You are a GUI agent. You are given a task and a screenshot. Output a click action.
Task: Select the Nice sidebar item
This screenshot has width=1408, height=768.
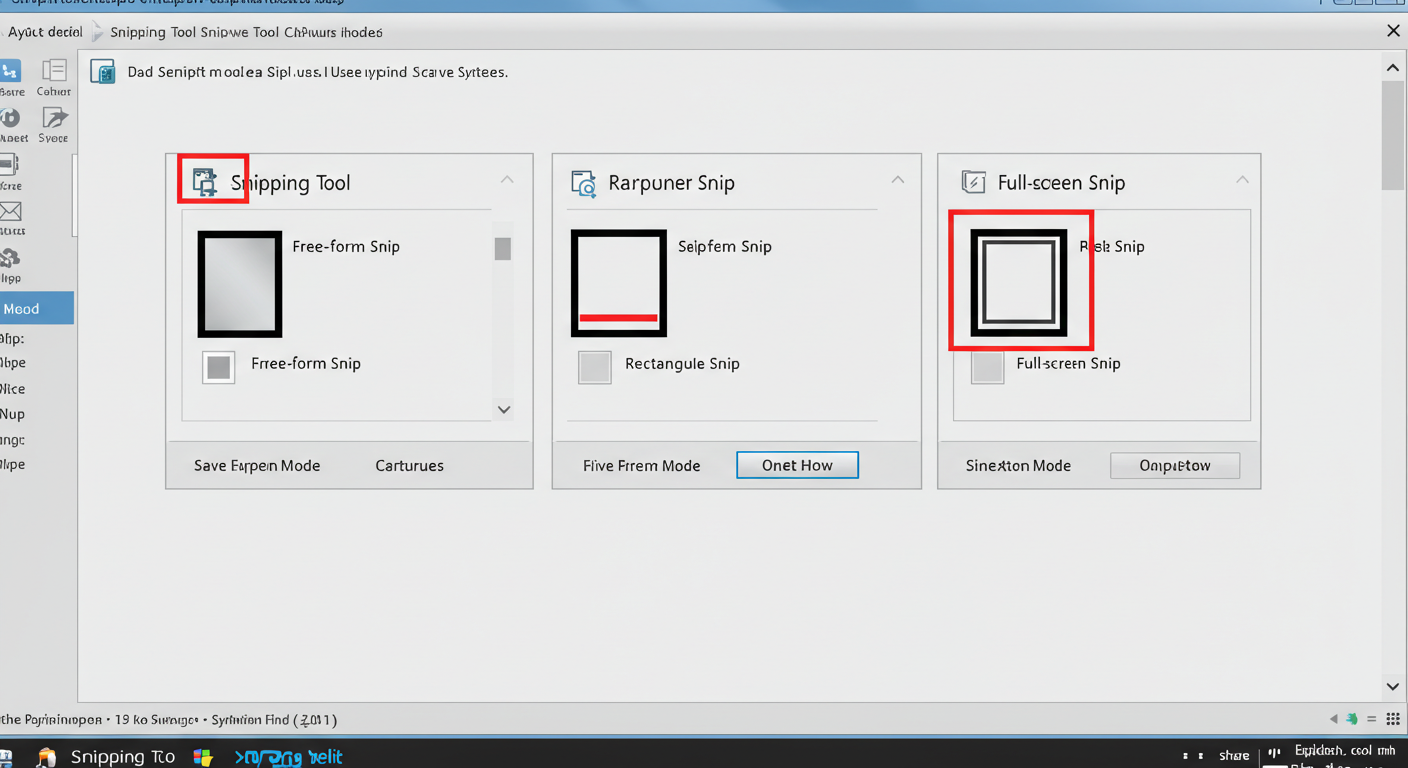[x=13, y=389]
